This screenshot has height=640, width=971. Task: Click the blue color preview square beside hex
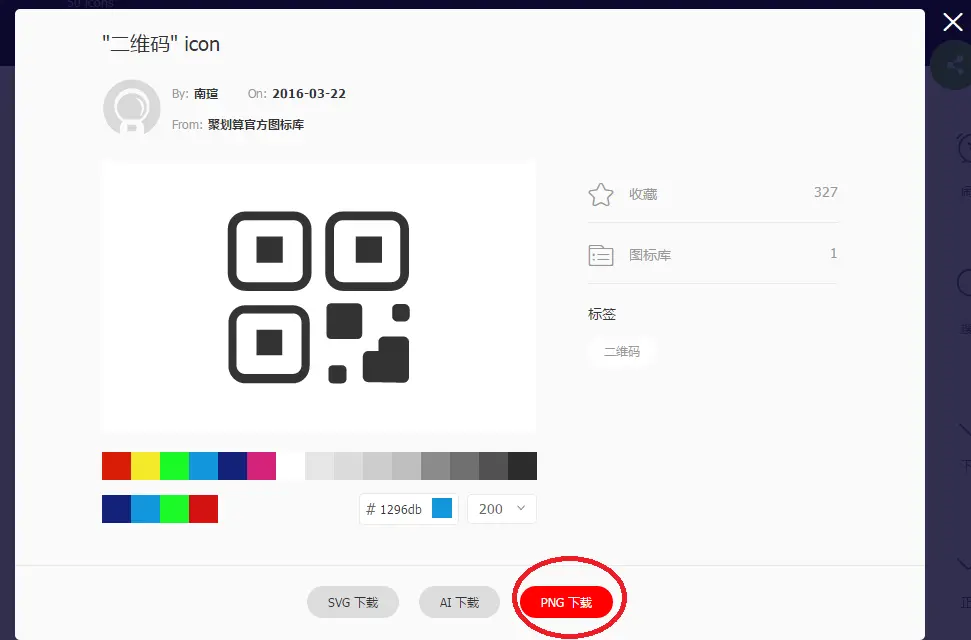[442, 509]
